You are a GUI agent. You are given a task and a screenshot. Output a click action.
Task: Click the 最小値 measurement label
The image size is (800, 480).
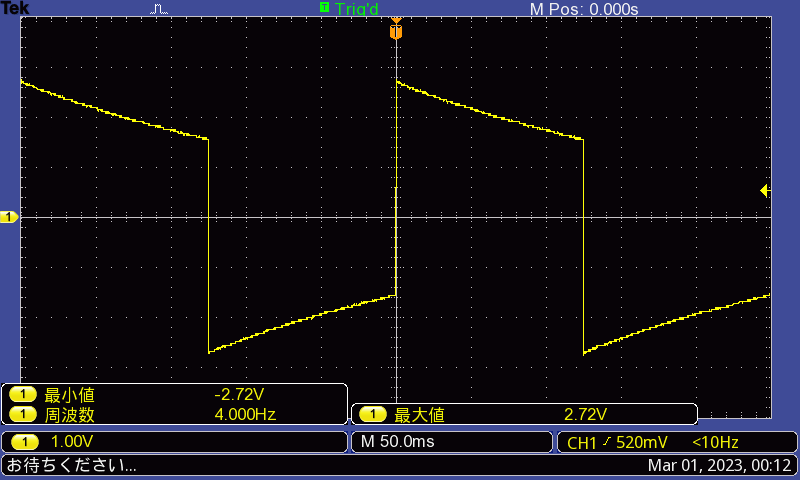point(69,395)
